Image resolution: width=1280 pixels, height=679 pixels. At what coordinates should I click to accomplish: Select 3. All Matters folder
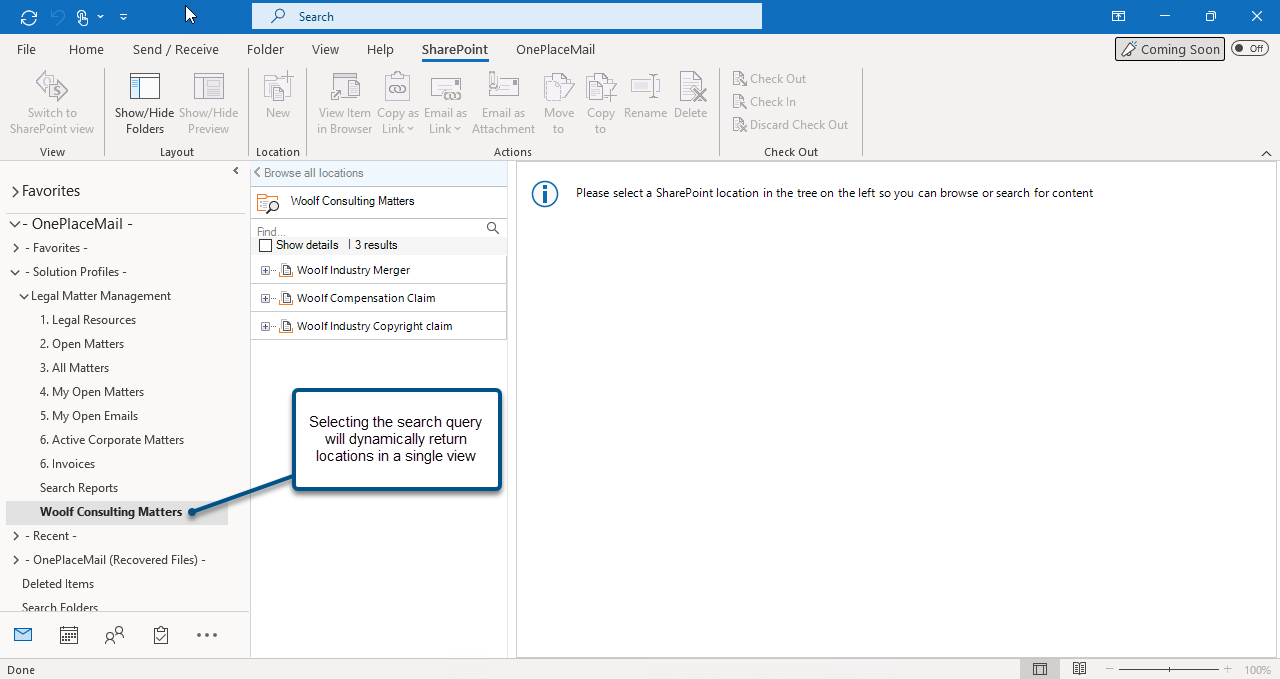click(74, 368)
